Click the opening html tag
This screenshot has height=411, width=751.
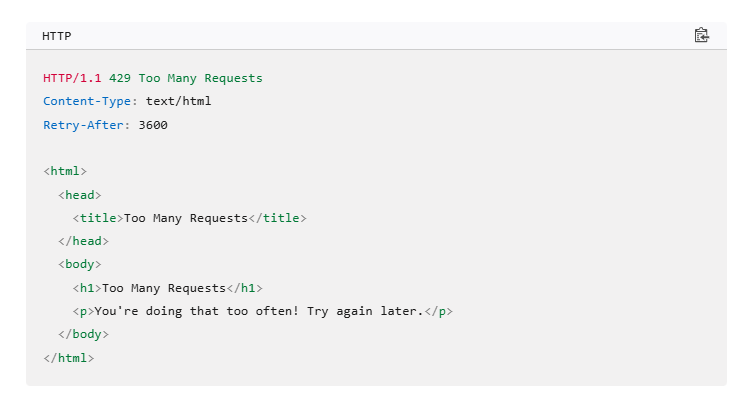[x=65, y=171]
